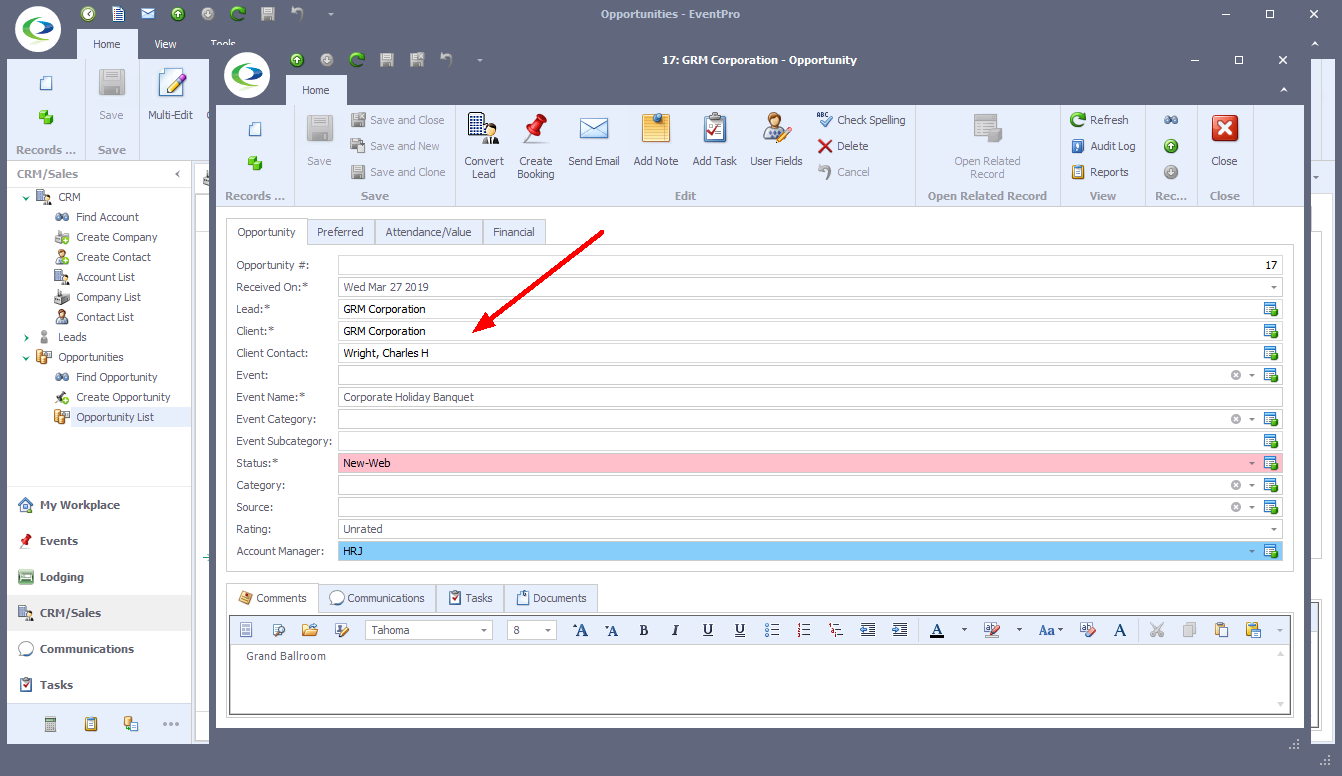Switch to the Preferred tab
The height and width of the screenshot is (776, 1342).
340,232
